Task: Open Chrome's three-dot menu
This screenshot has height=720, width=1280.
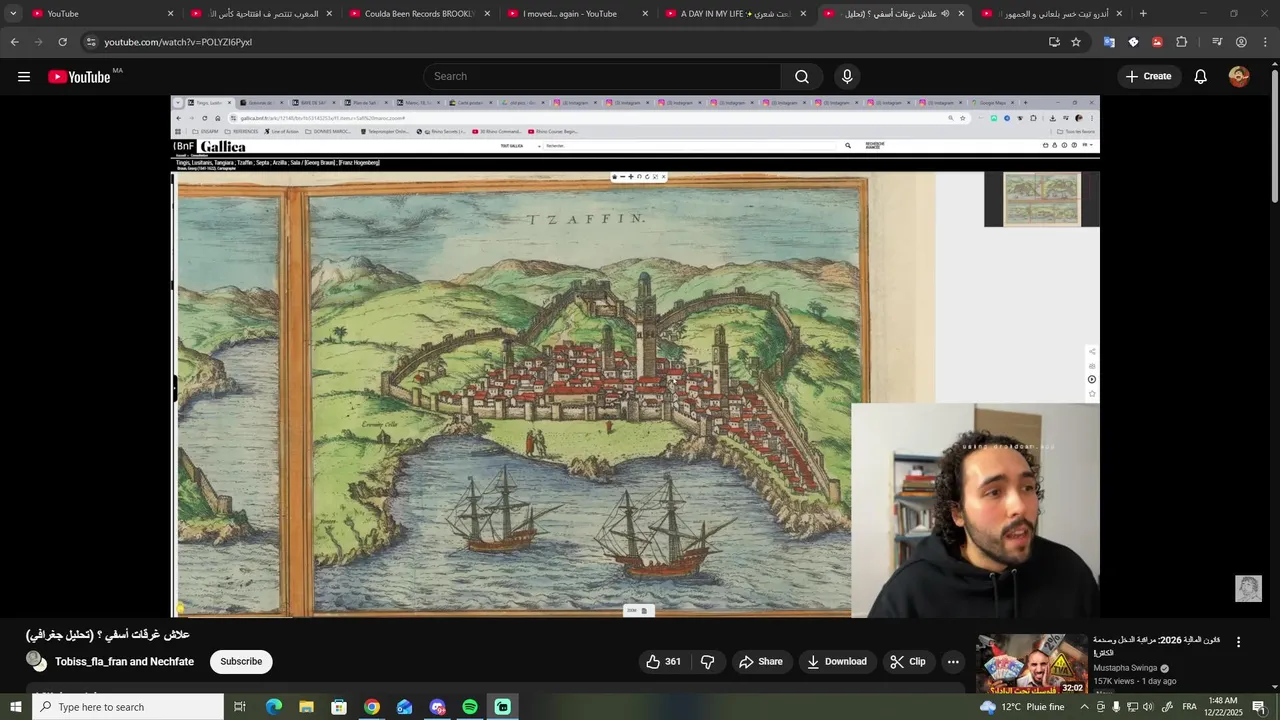Action: (1265, 42)
